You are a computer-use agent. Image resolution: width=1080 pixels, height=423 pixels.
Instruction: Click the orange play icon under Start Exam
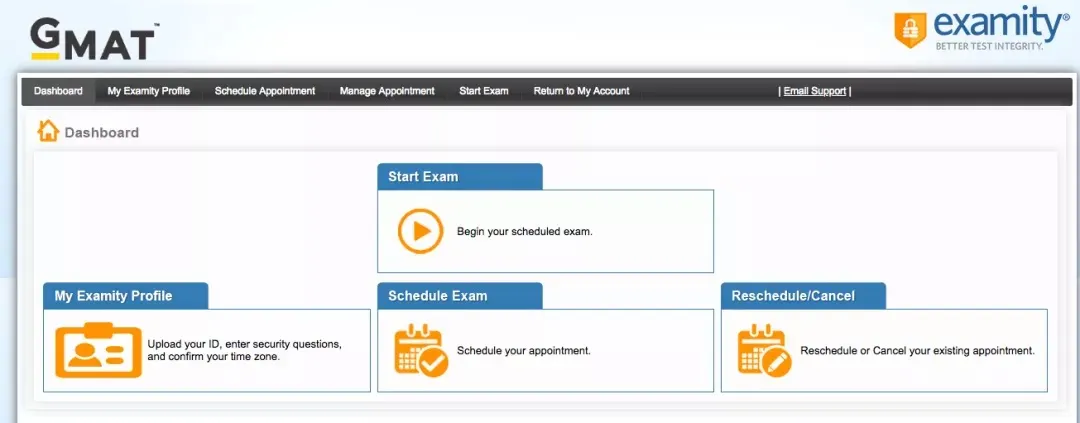click(x=420, y=231)
